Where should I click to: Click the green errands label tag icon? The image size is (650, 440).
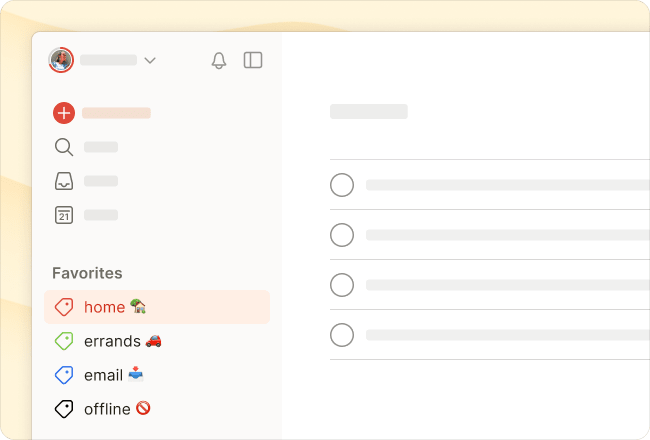coord(64,341)
